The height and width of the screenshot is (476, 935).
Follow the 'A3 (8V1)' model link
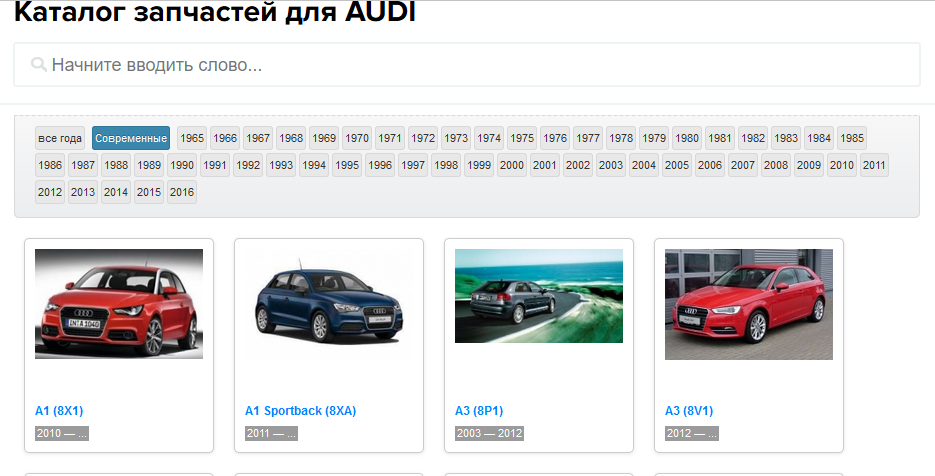pyautogui.click(x=689, y=411)
